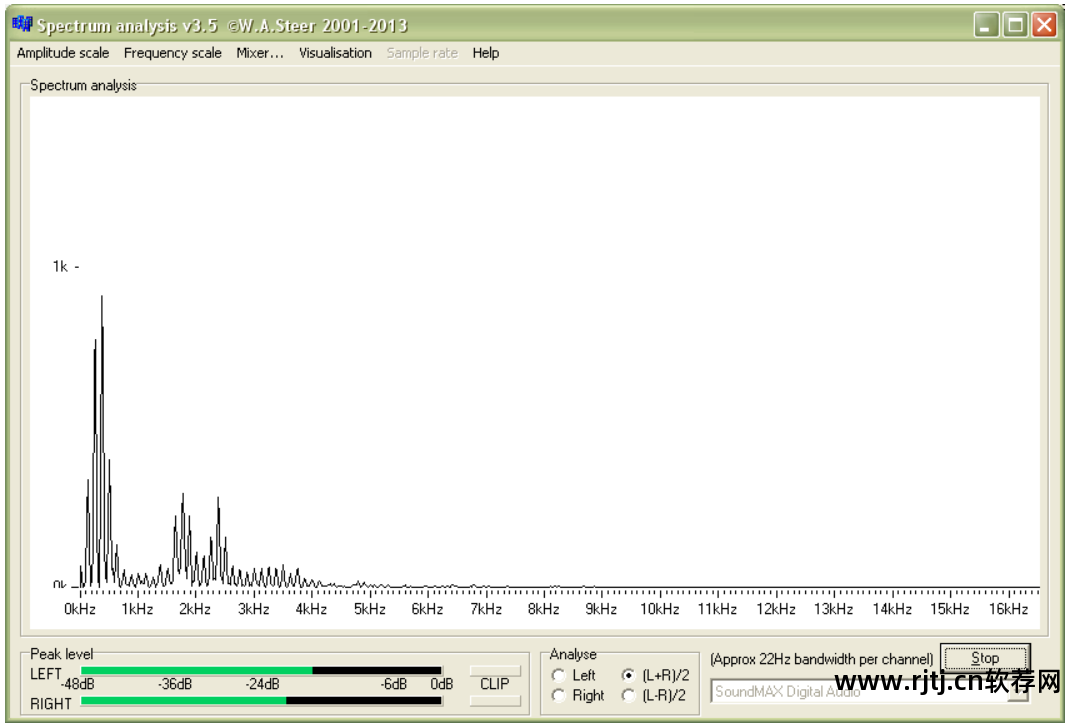Image resolution: width=1070 pixels, height=727 pixels.
Task: Click the -6dB peak level marking
Action: point(394,684)
